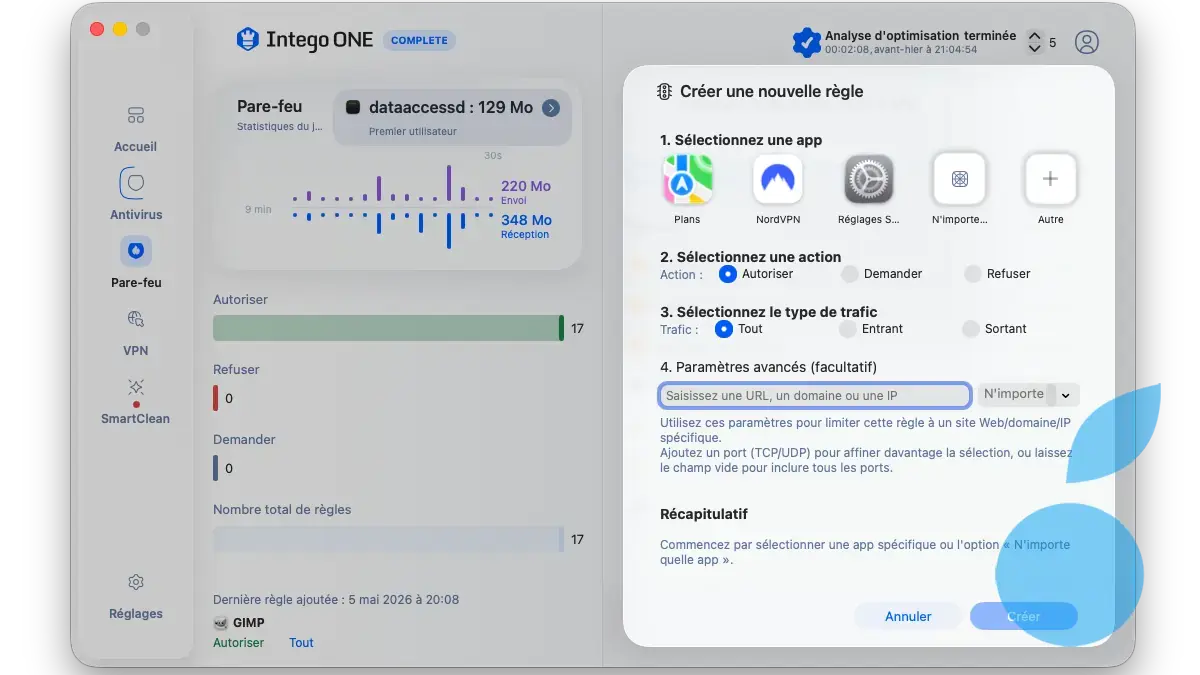This screenshot has height=675, width=1200.
Task: Select Sortant traffic type
Action: (x=970, y=328)
